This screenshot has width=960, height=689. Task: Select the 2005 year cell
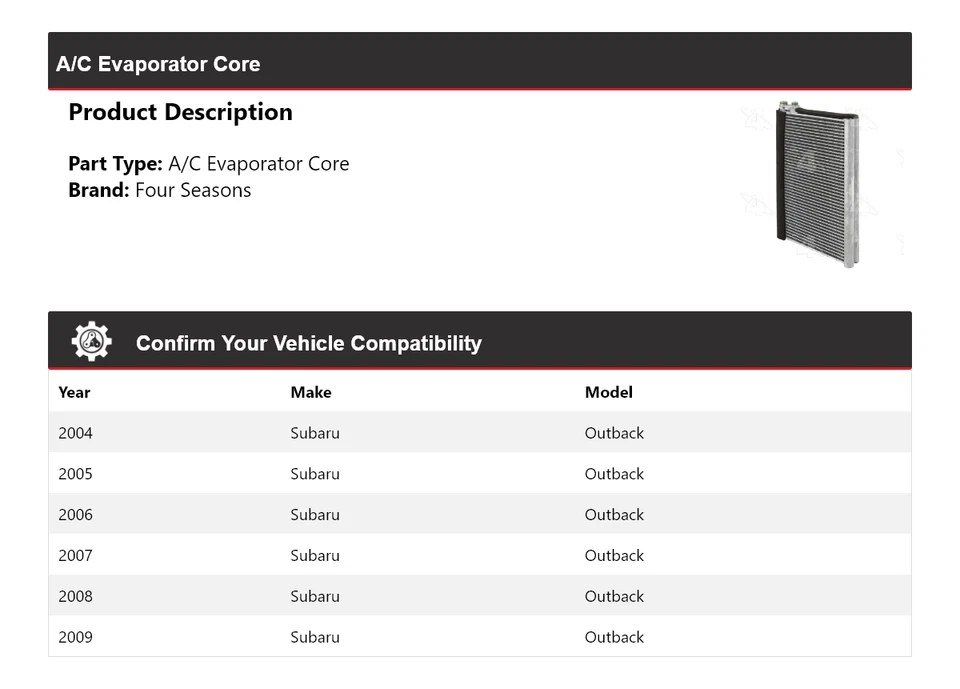tap(75, 474)
